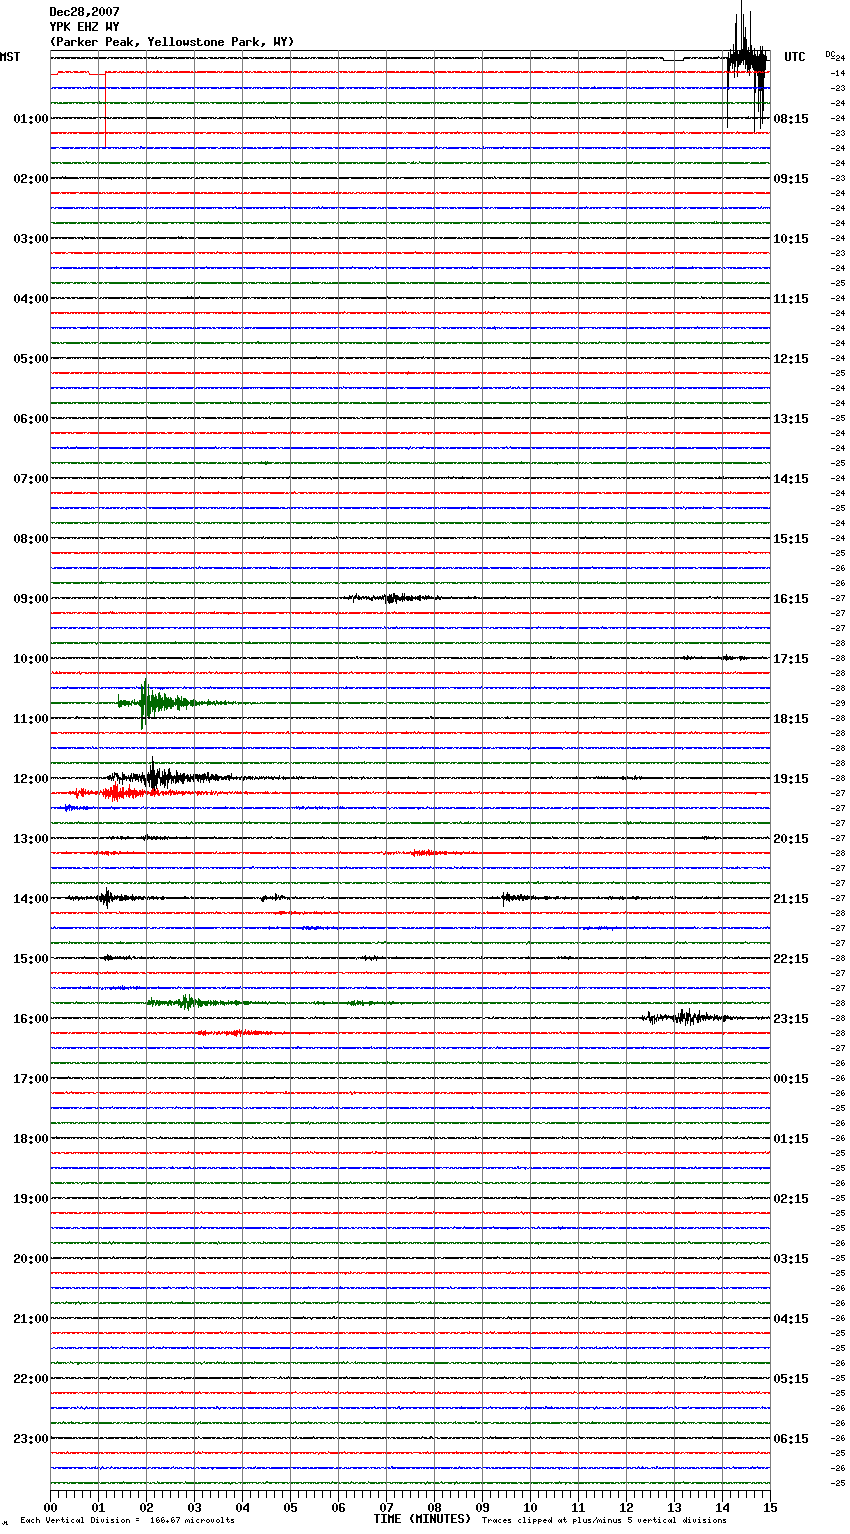
Task: Click the UTC time label "19:15"
Action: click(791, 779)
